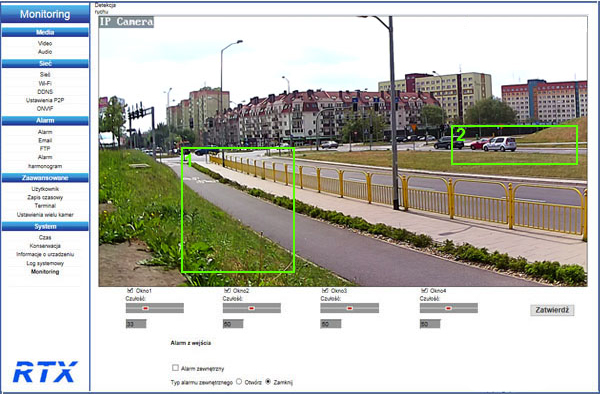The image size is (600, 394).
Task: Toggle the Okno1 checkbox
Action: [x=130, y=291]
